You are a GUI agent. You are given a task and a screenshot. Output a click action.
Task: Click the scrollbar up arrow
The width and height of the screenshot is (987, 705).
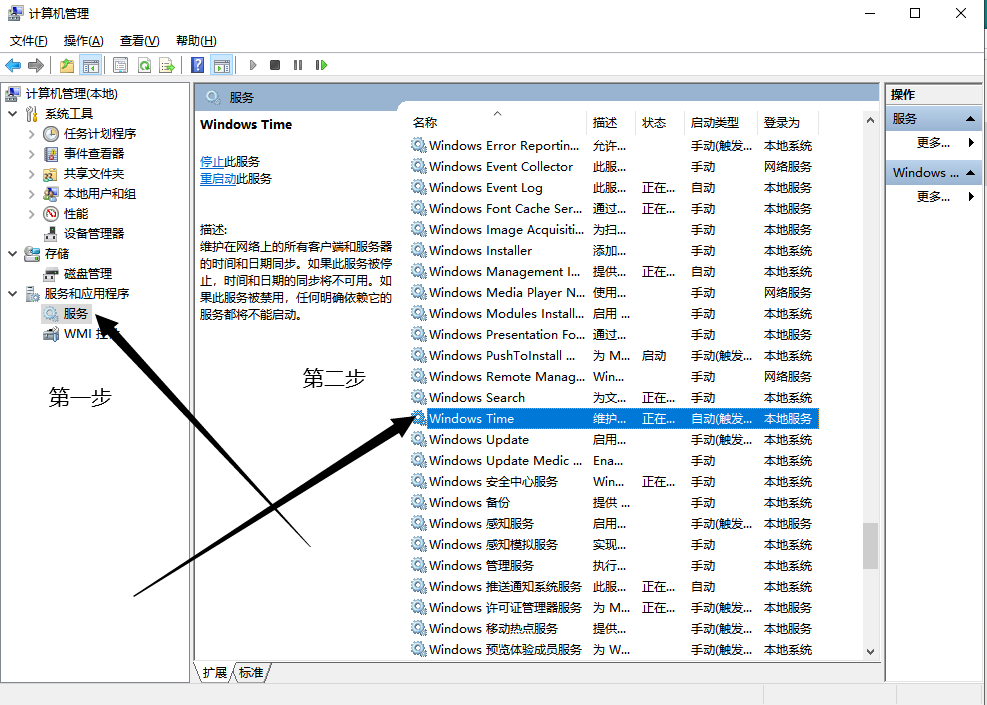click(870, 120)
